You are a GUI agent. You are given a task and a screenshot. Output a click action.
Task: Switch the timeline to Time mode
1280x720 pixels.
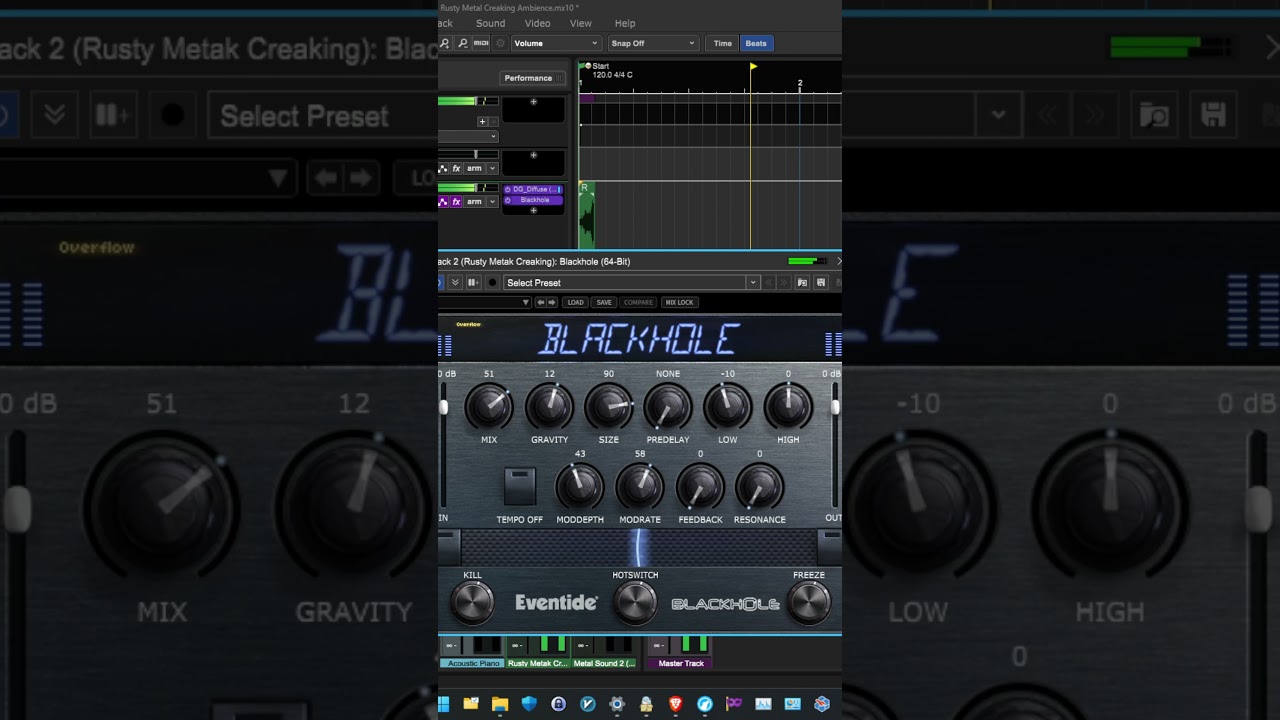coord(722,43)
